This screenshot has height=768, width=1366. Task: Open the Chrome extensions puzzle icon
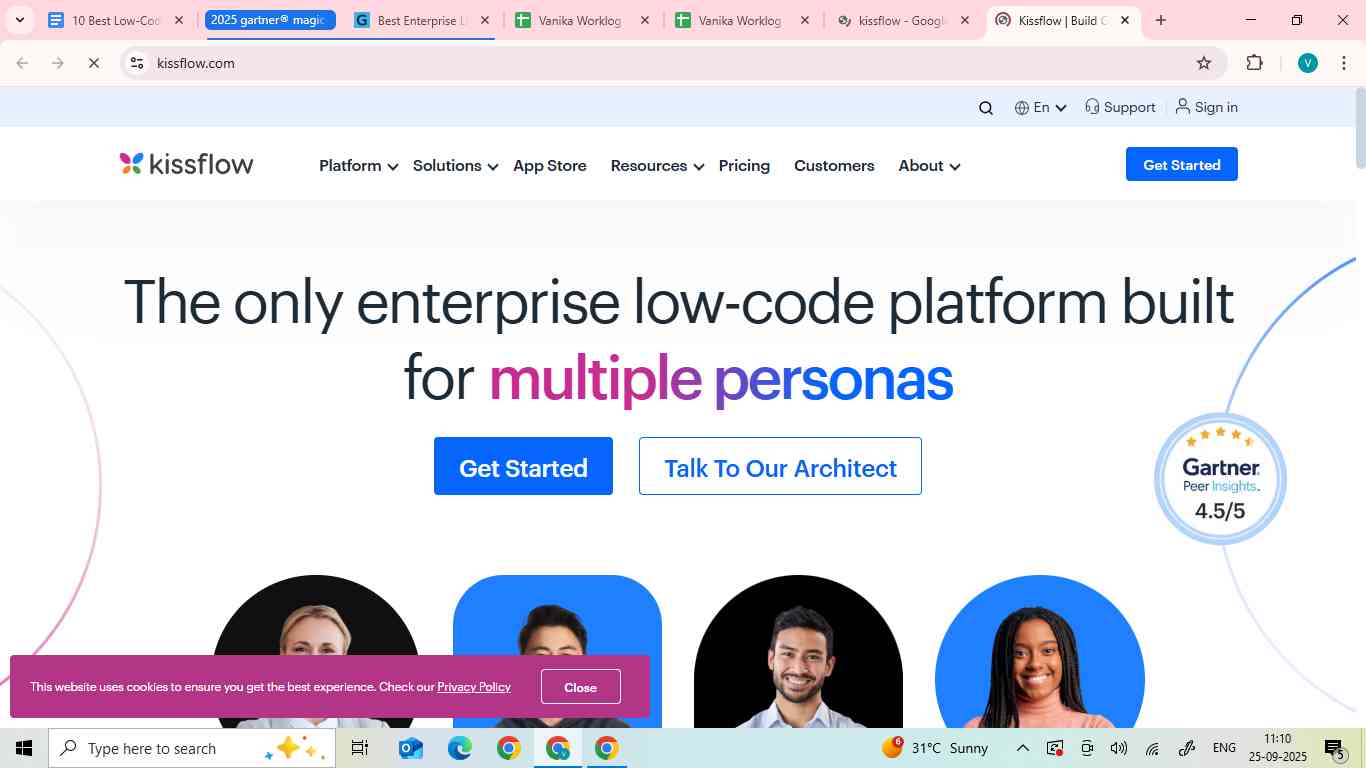1254,63
